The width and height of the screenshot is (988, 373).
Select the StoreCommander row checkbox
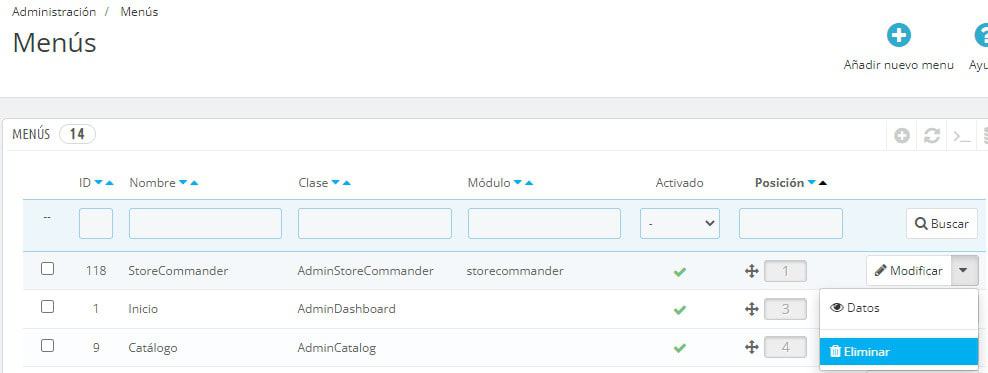point(47,269)
